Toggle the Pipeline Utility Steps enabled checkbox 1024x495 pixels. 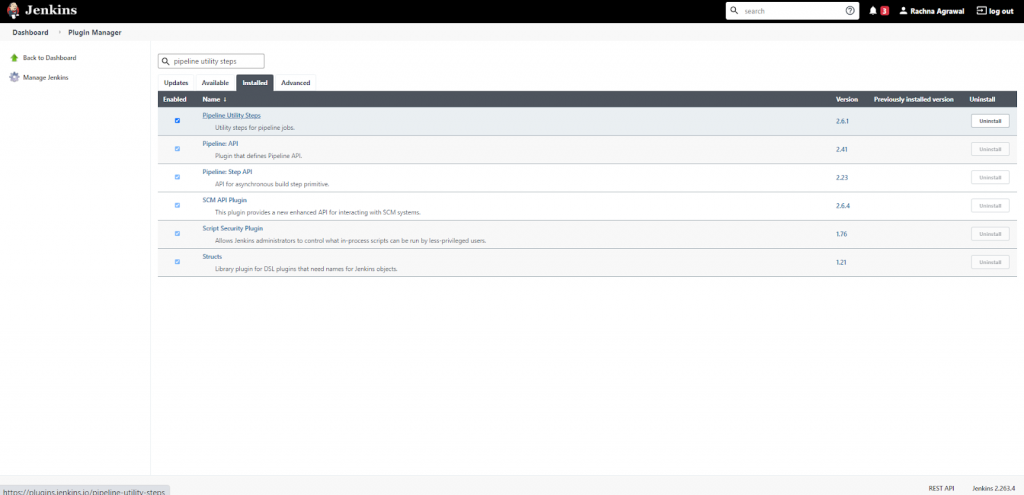click(177, 121)
